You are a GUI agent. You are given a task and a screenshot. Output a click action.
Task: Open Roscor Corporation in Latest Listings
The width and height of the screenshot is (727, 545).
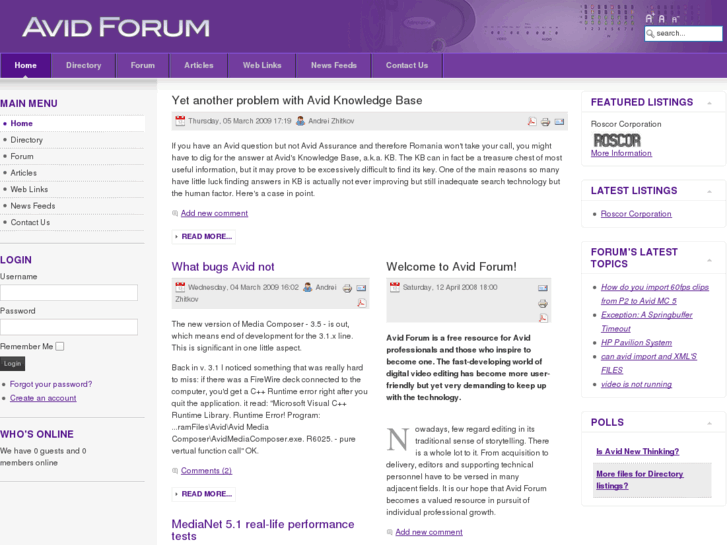636,214
